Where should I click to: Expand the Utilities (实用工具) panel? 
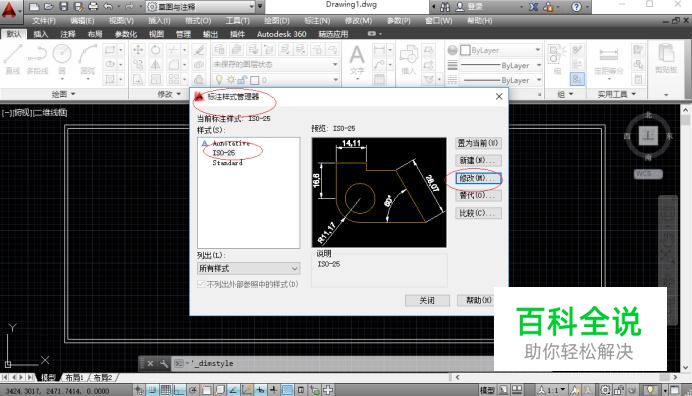(x=617, y=94)
